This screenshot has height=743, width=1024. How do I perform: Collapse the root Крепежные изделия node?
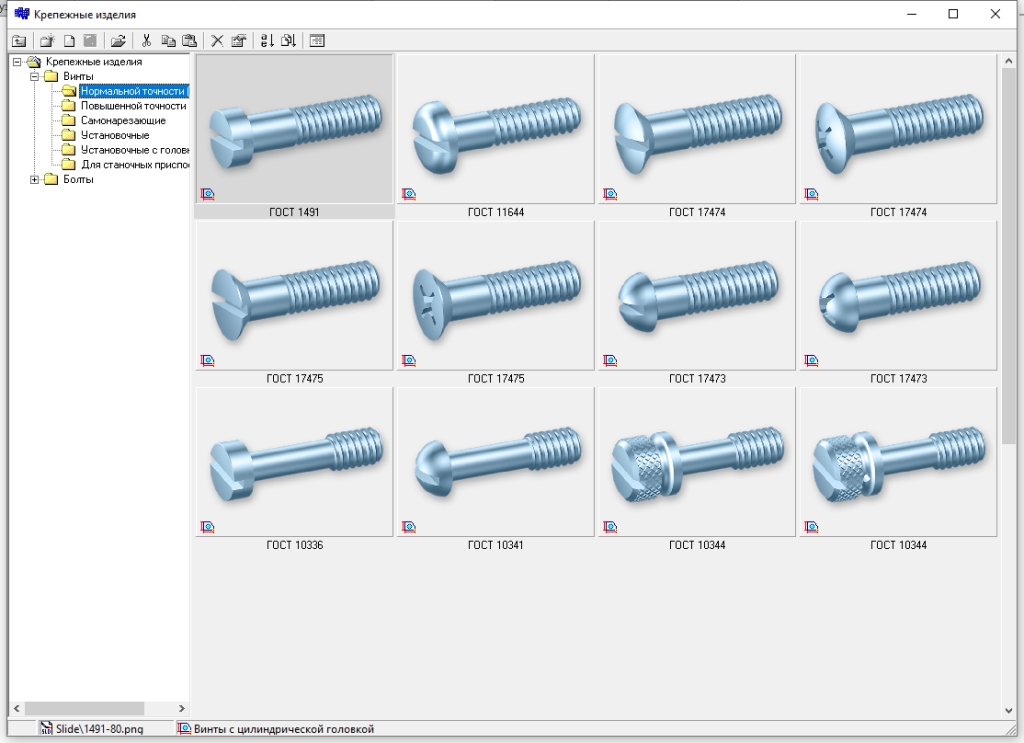[17, 62]
